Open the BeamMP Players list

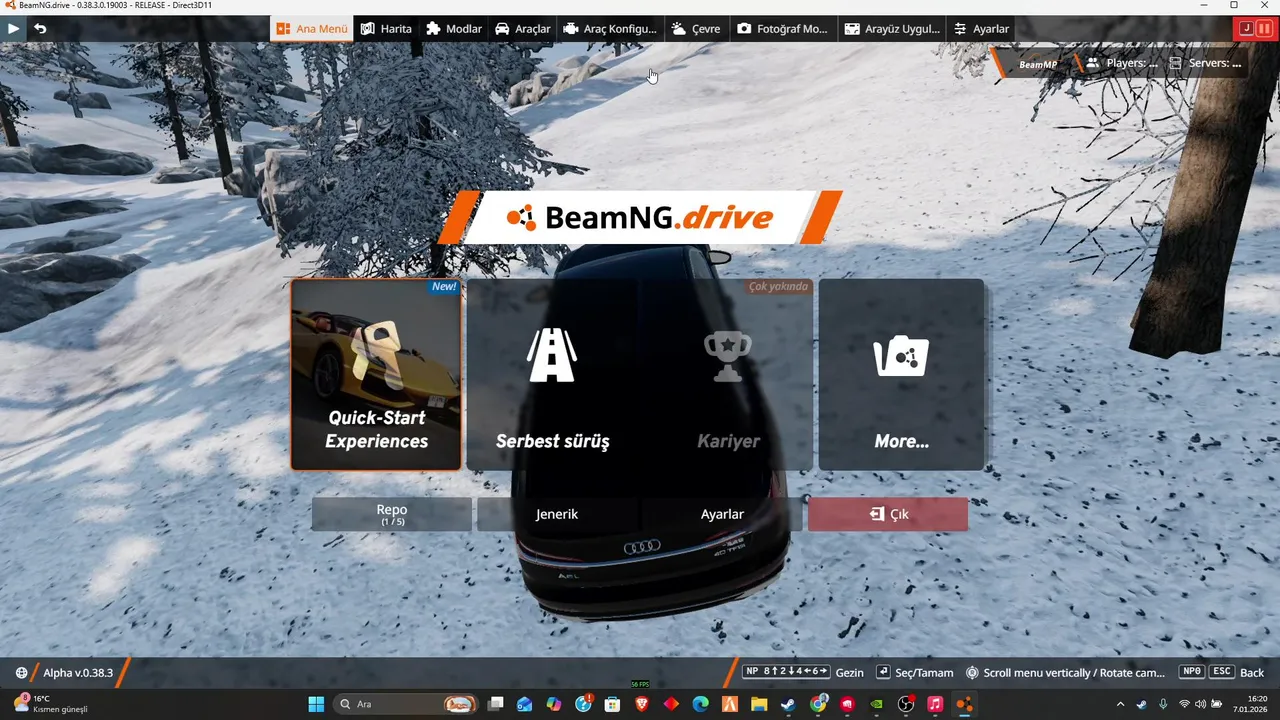1122,63
